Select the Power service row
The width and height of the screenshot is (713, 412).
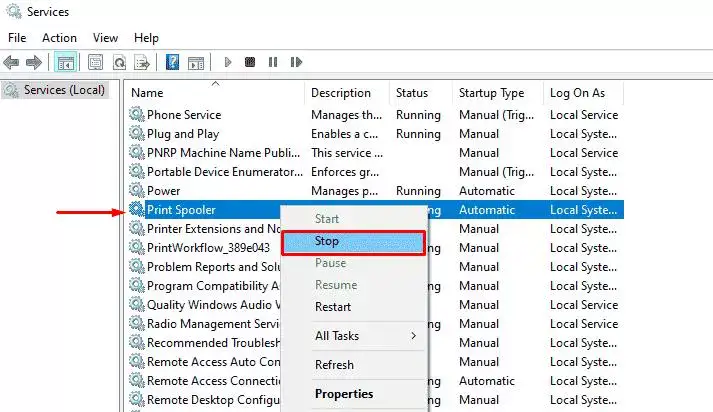point(376,191)
